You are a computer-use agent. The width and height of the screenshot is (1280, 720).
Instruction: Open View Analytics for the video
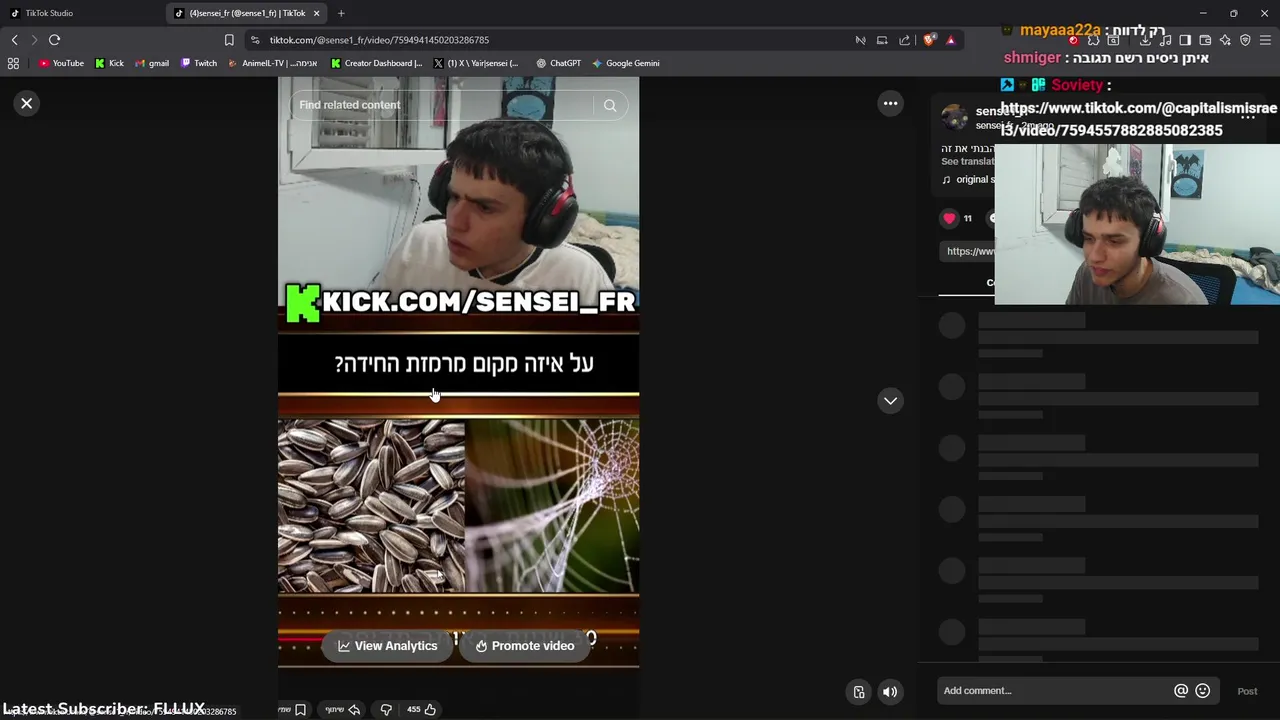pos(387,646)
